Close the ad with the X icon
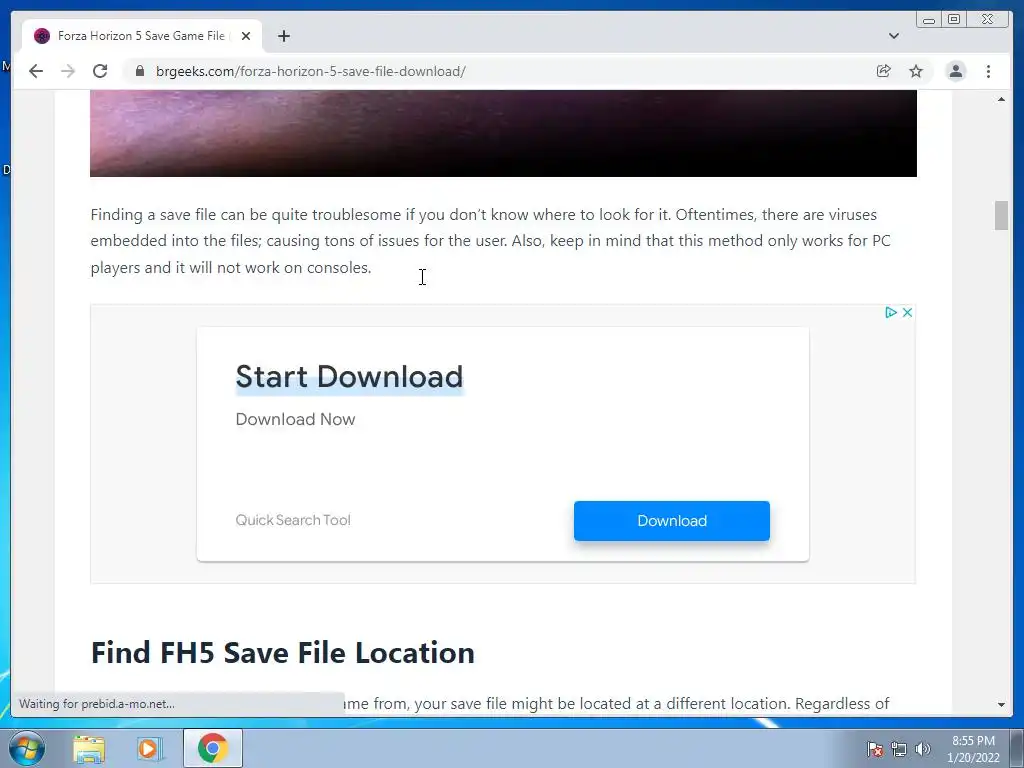The height and width of the screenshot is (768, 1024). pos(907,312)
